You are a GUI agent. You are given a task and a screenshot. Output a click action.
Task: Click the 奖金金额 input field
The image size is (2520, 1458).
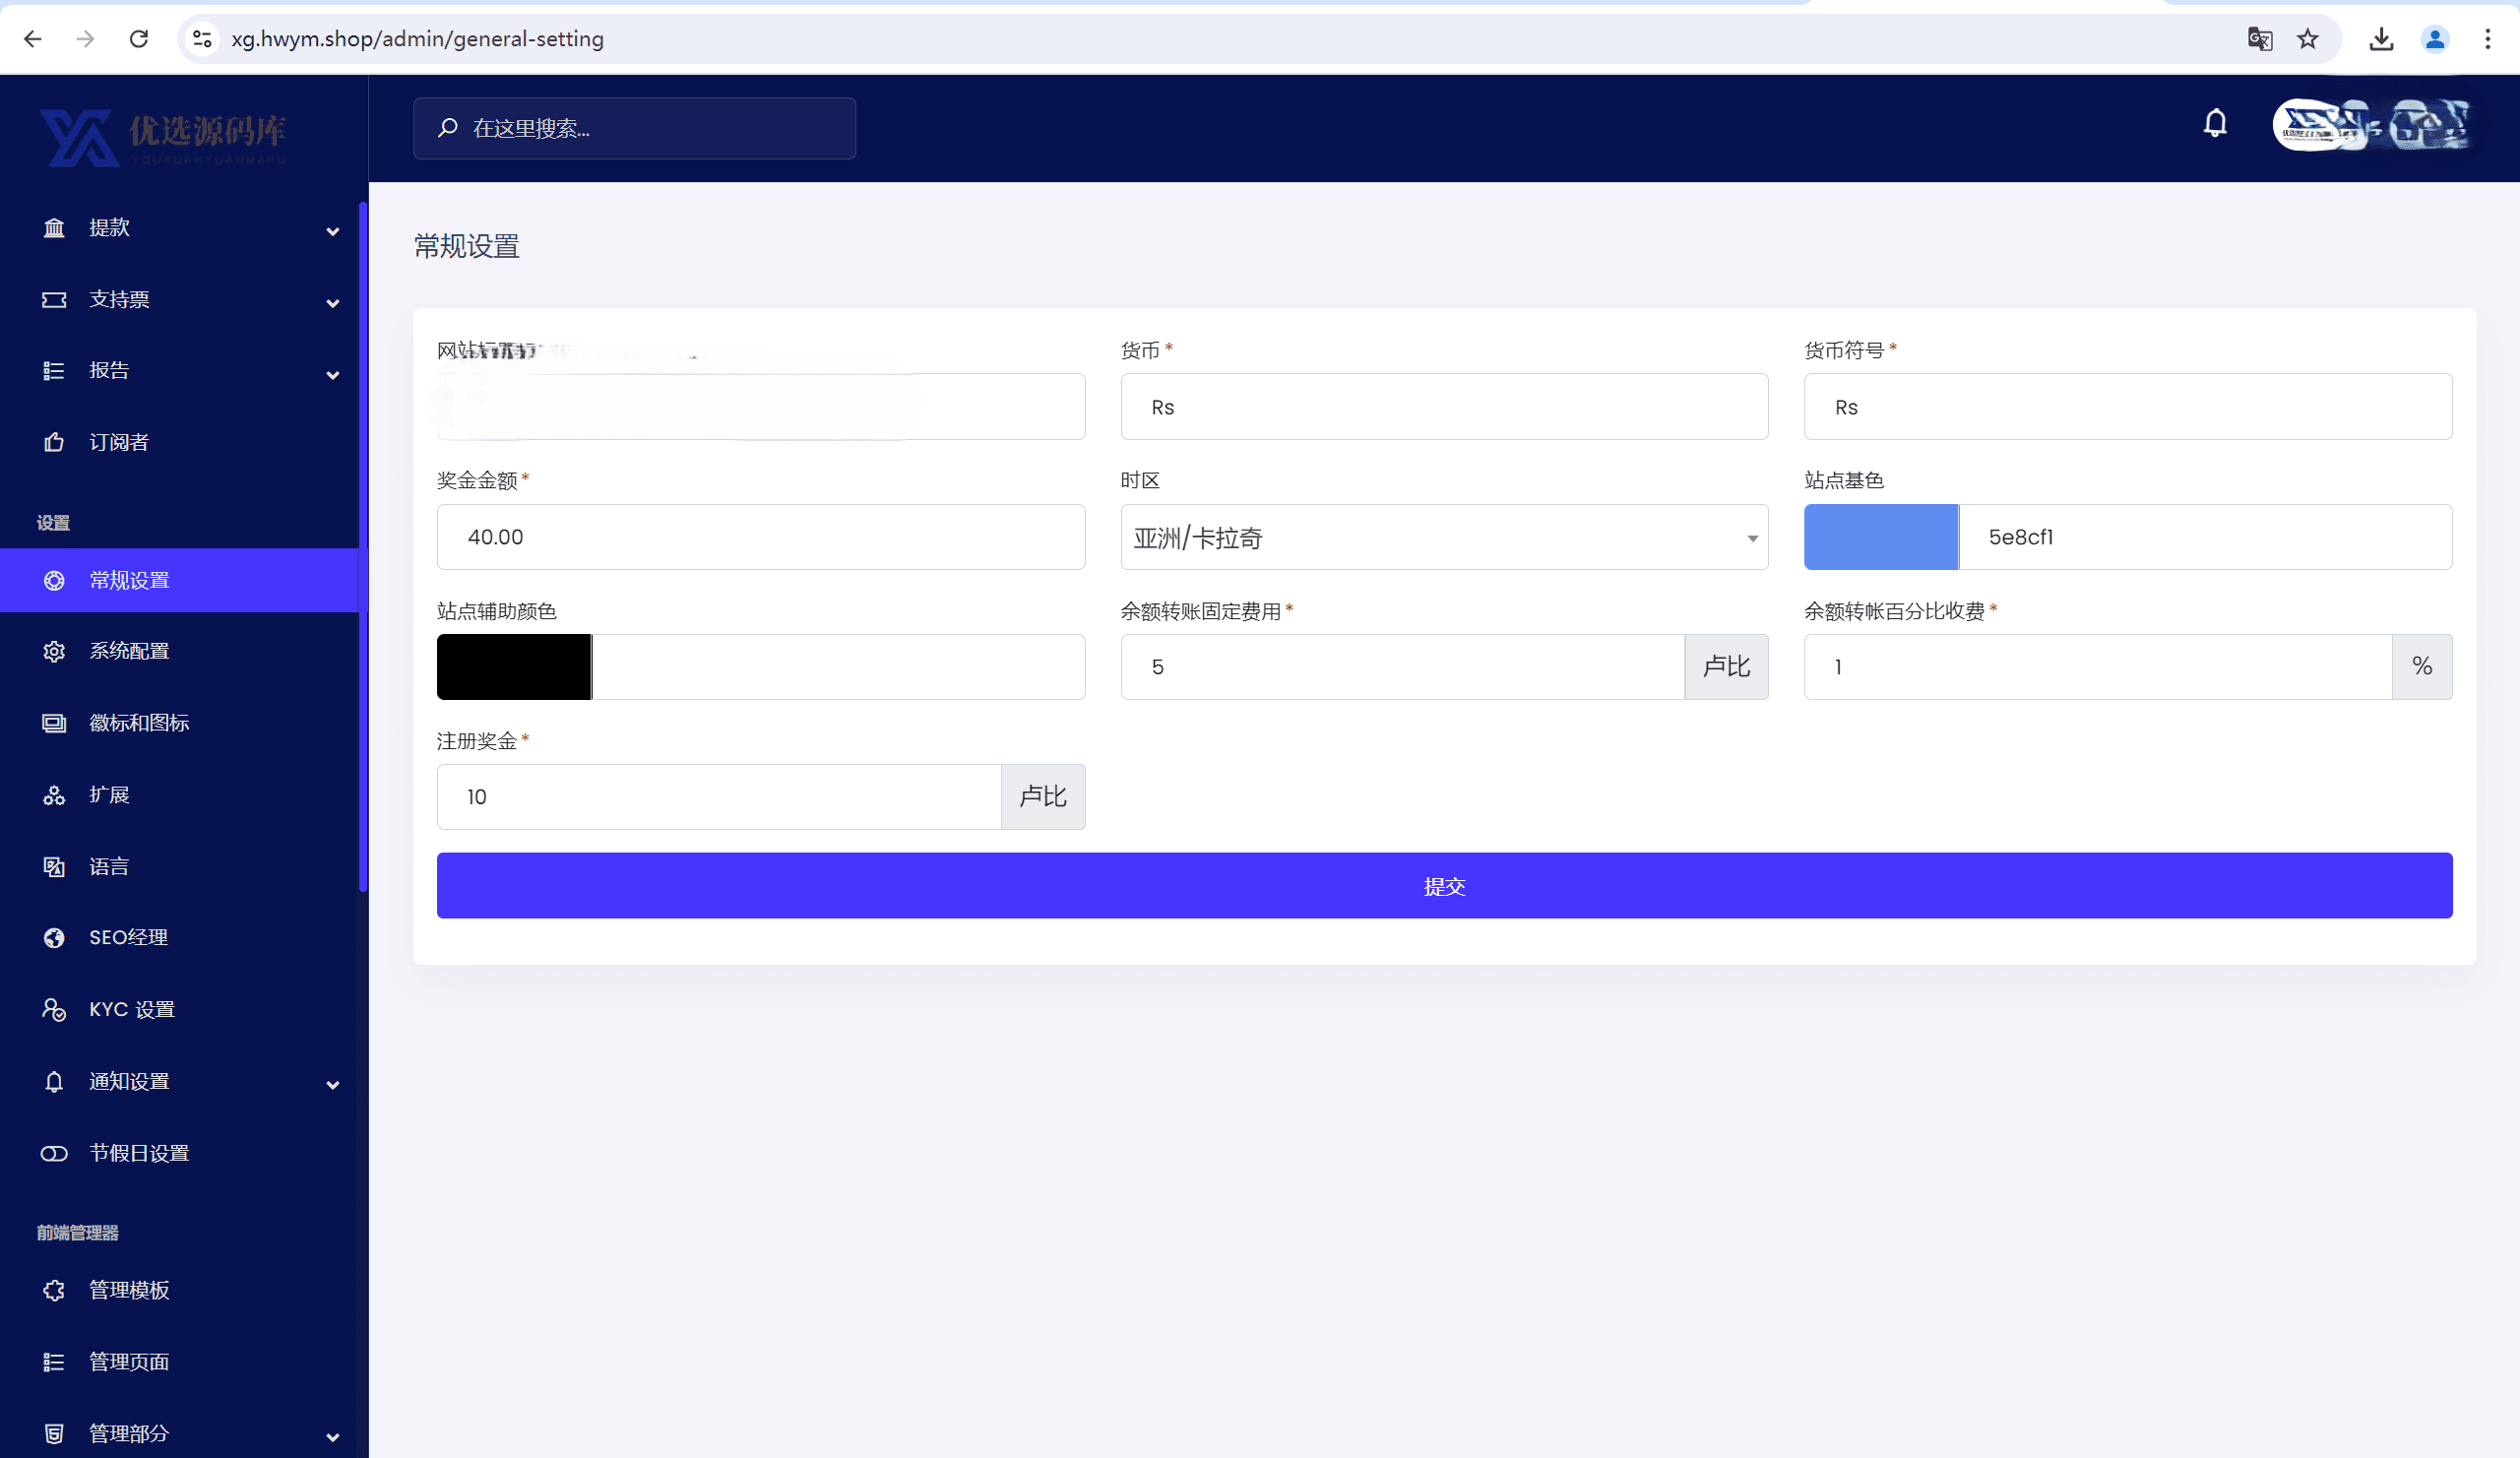coord(760,538)
